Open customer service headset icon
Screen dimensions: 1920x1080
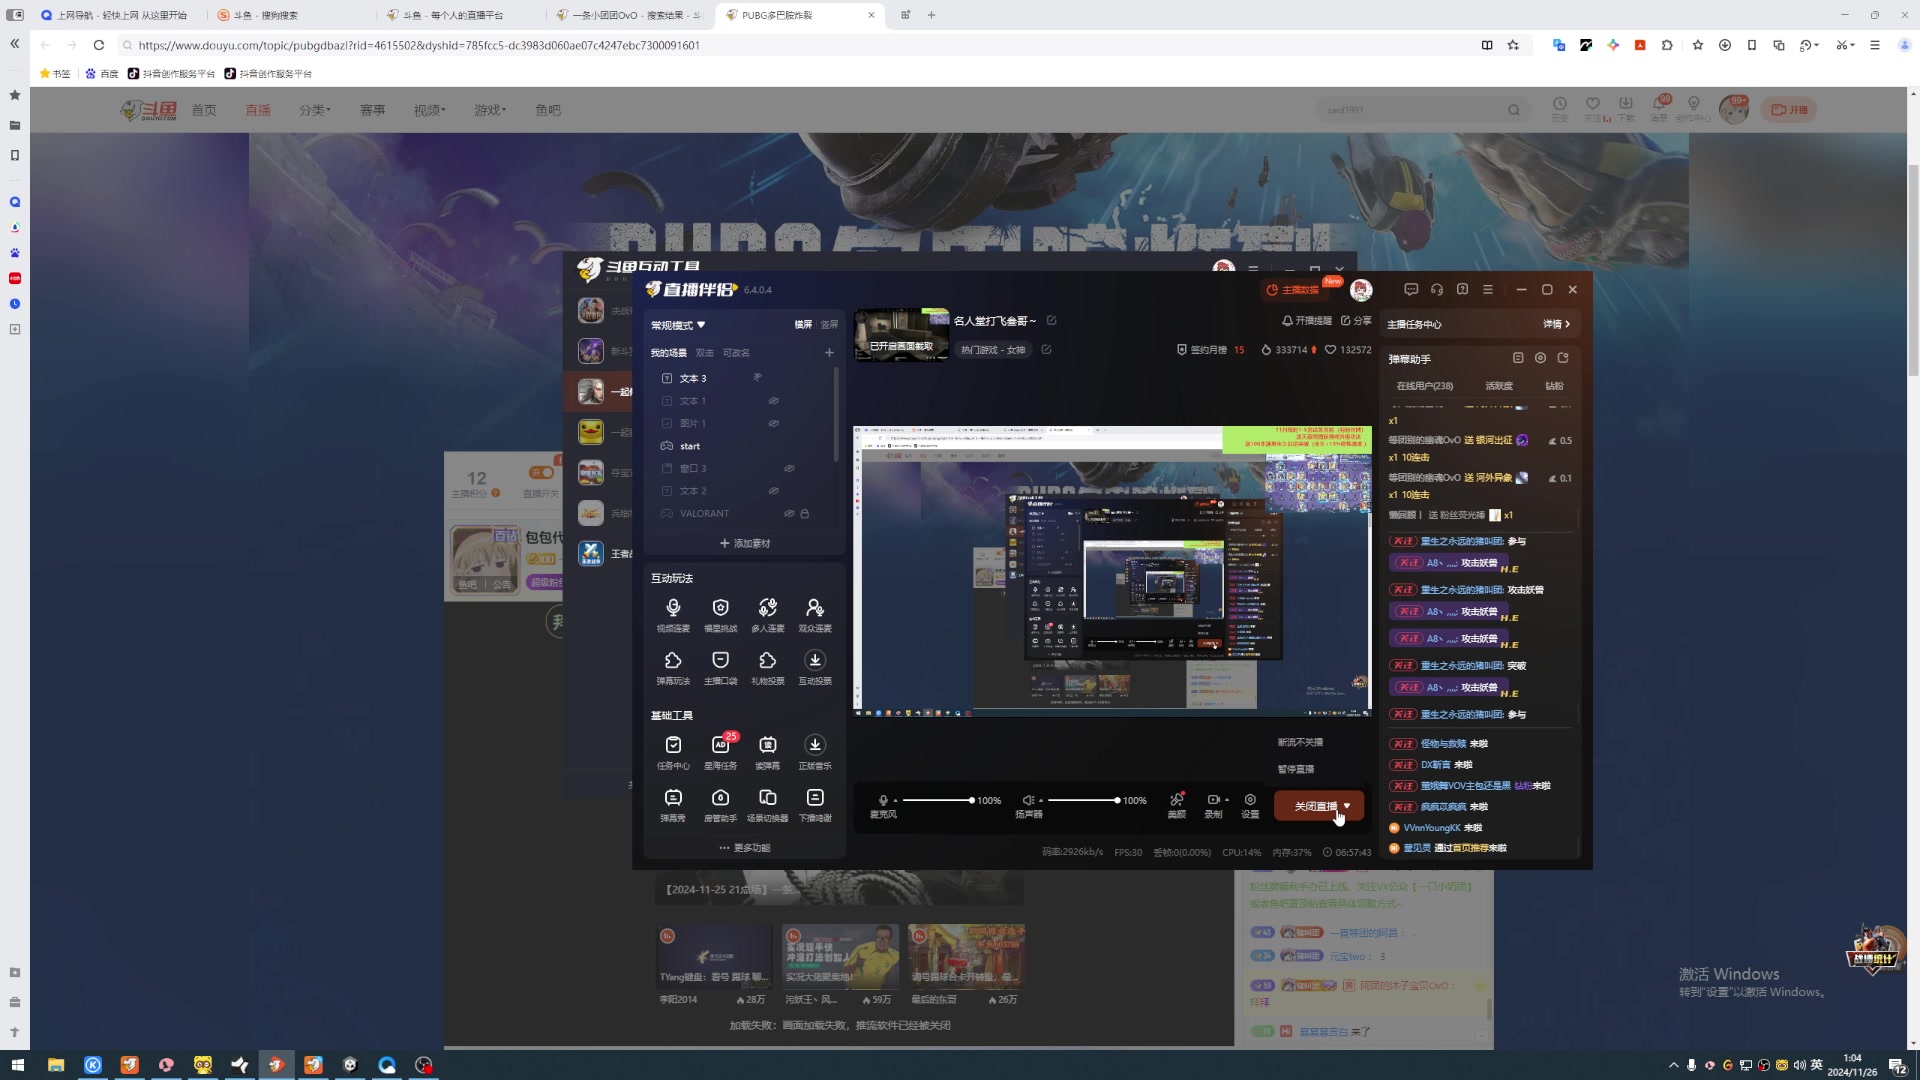(1437, 289)
